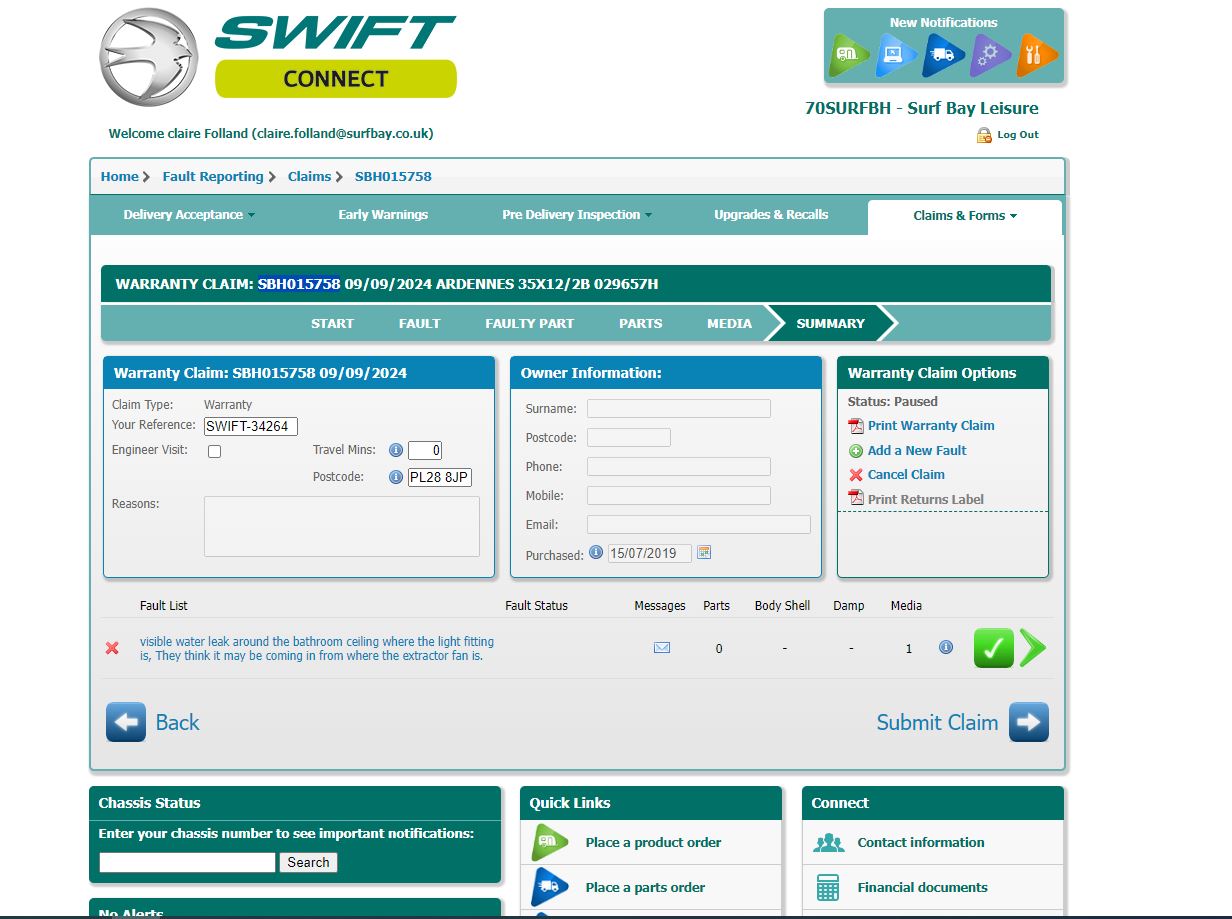This screenshot has height=919, width=1232.
Task: Go to the FAULTY PART step
Action: click(529, 323)
